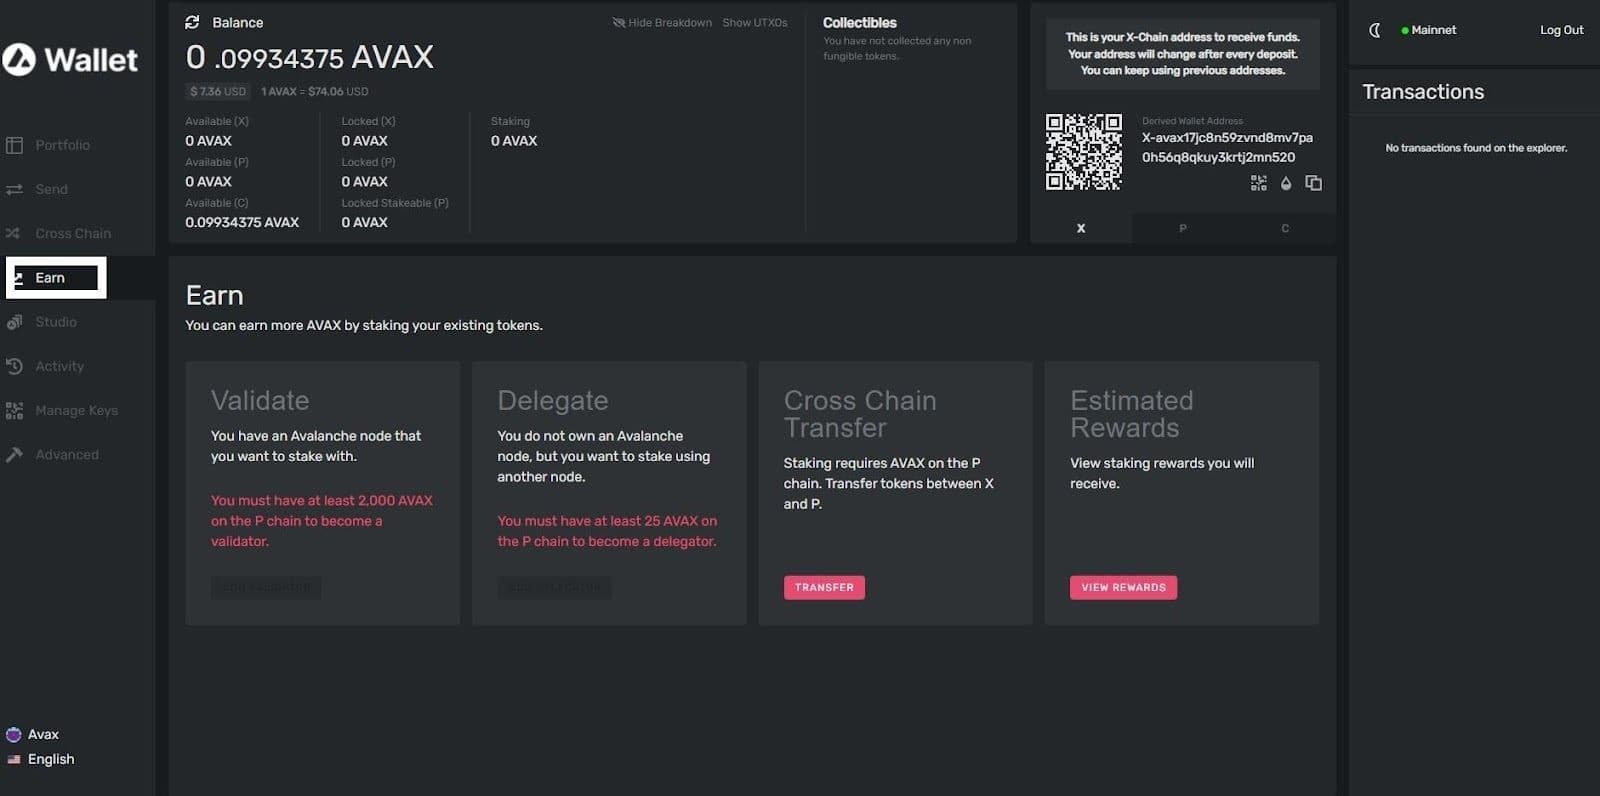Click the Avalanche Wallet logo
1600x796 pixels.
[70, 60]
